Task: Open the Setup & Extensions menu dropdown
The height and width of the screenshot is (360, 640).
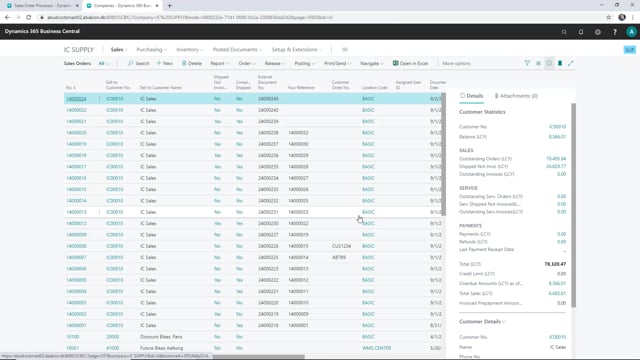Action: click(296, 49)
